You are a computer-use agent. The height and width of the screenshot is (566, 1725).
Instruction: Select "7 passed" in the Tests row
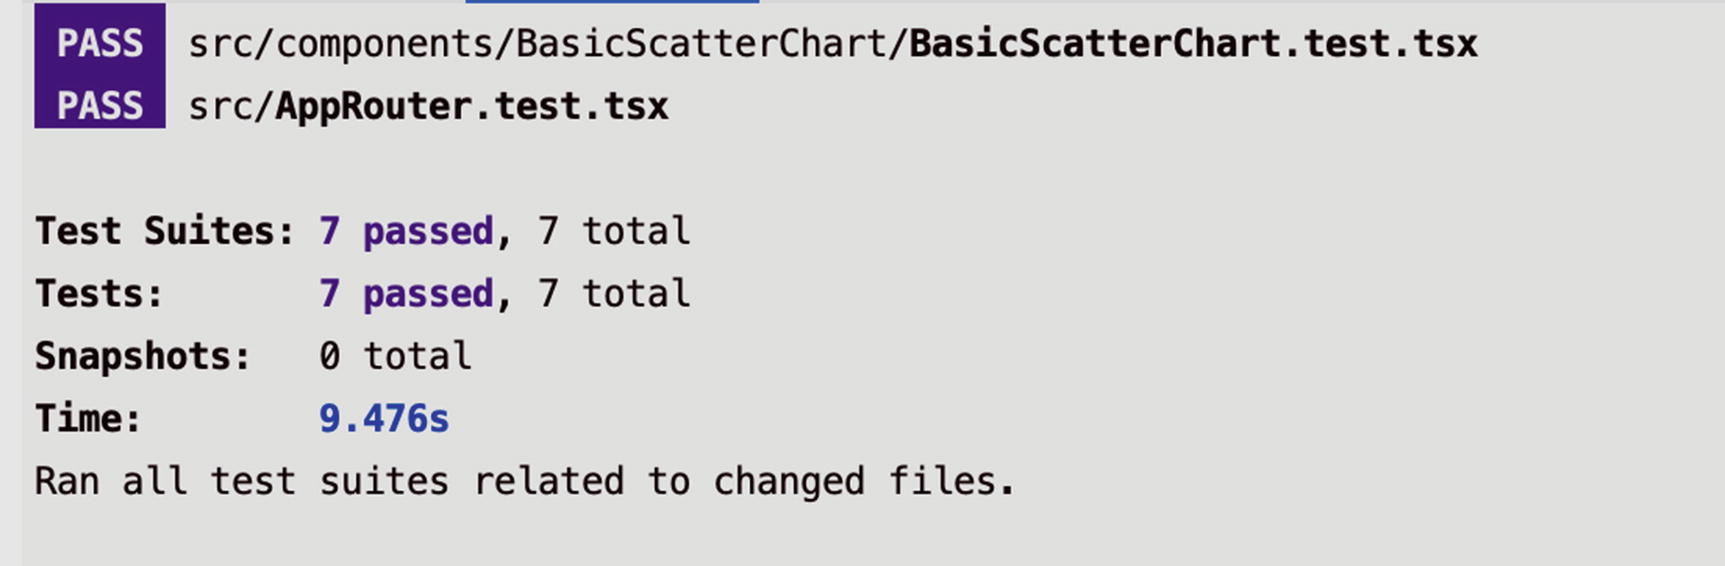tap(406, 294)
